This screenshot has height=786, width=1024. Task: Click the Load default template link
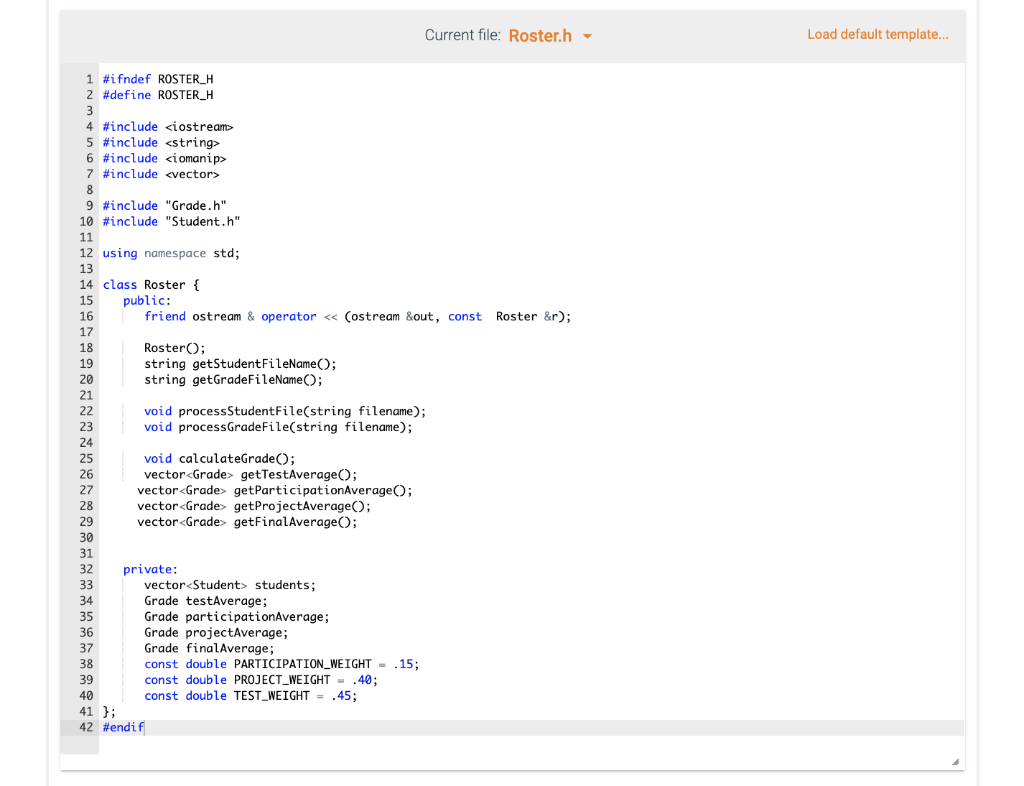pyautogui.click(x=877, y=34)
